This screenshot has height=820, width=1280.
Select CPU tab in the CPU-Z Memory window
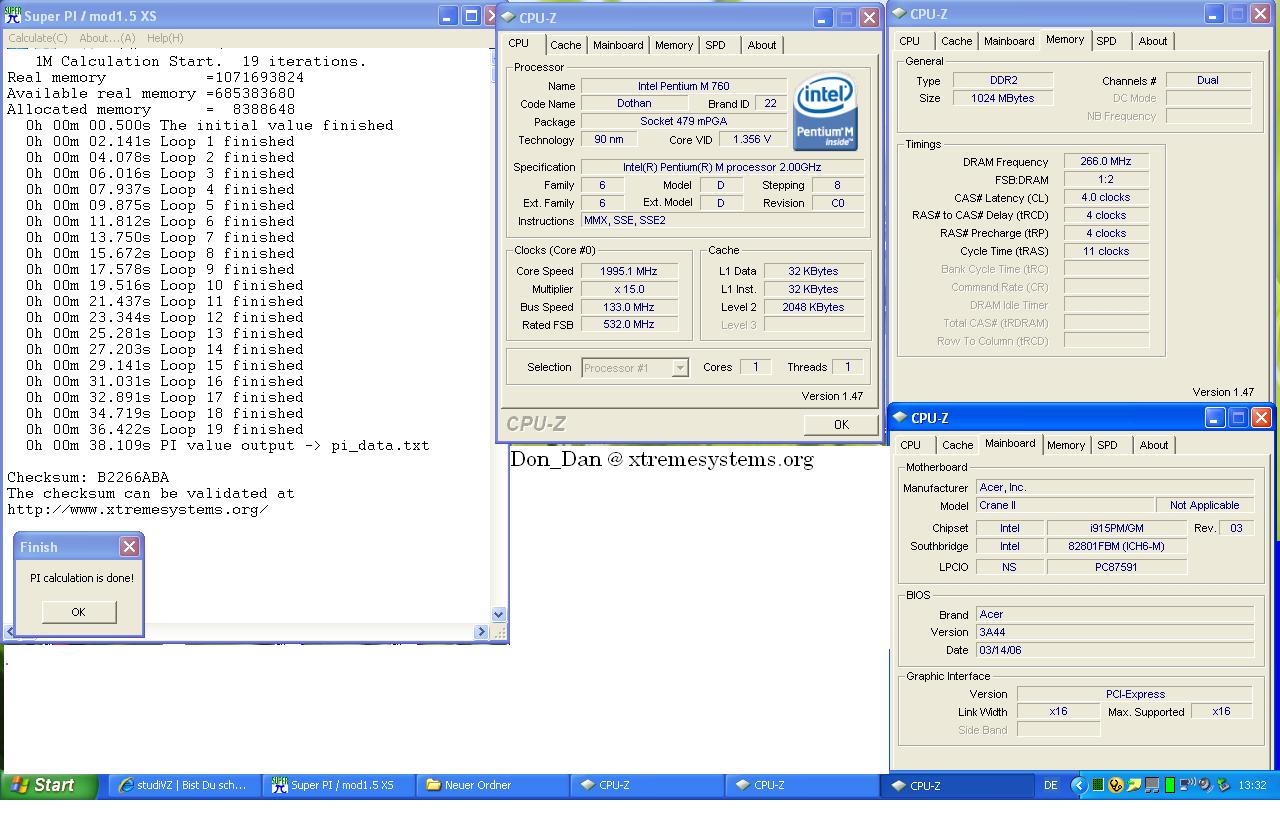[909, 41]
